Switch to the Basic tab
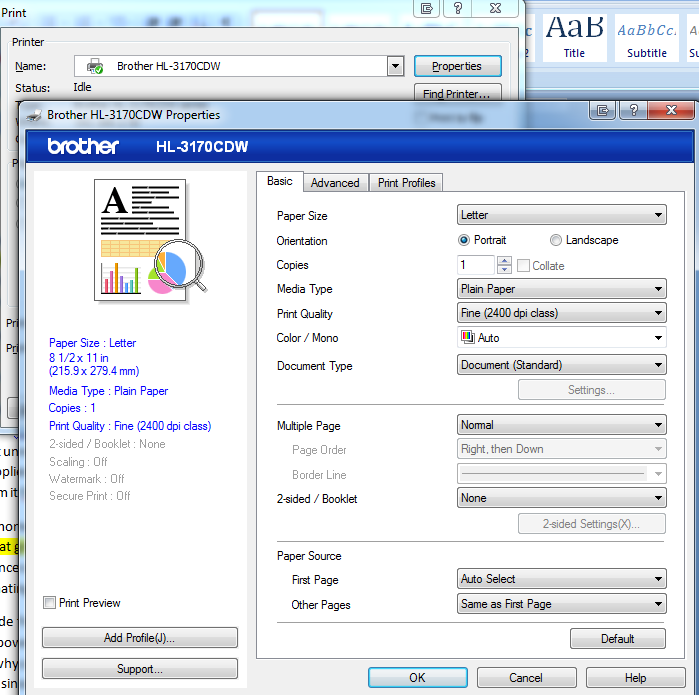699x695 pixels. click(x=280, y=181)
